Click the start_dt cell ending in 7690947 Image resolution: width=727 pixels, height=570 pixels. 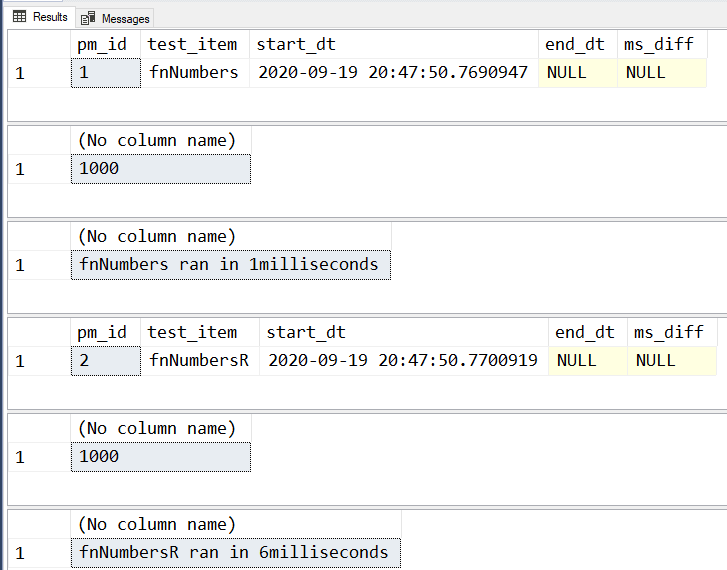pos(392,72)
